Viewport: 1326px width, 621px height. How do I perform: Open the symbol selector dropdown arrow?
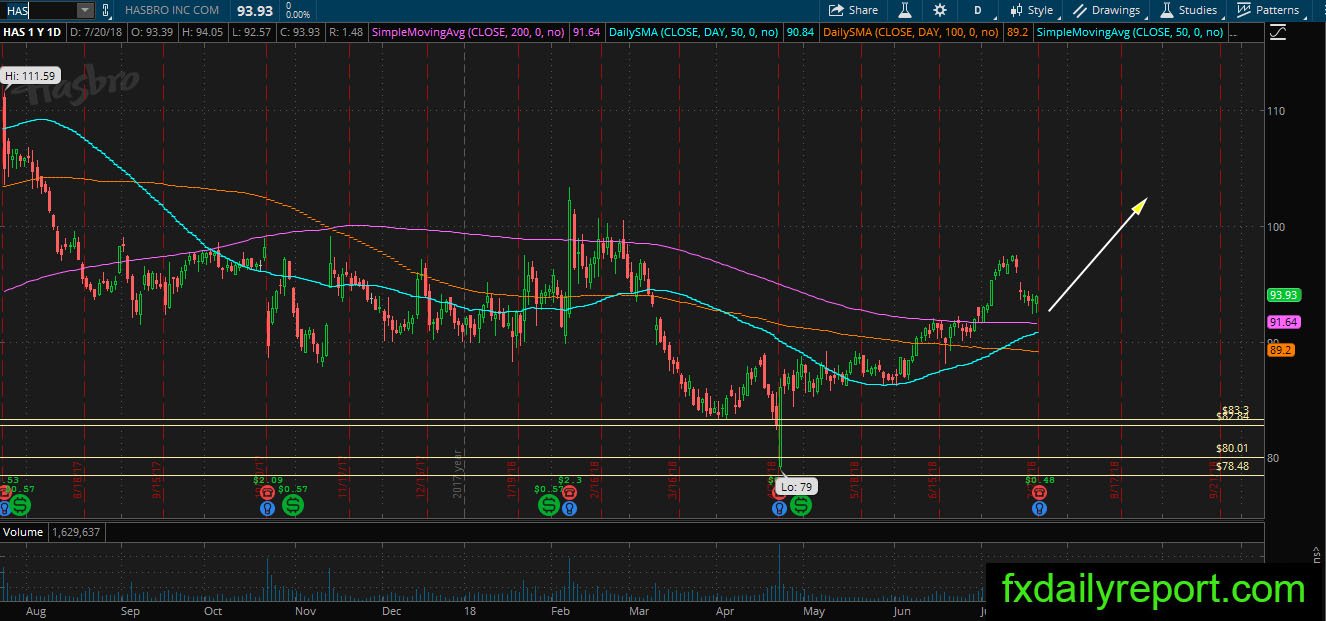click(85, 10)
